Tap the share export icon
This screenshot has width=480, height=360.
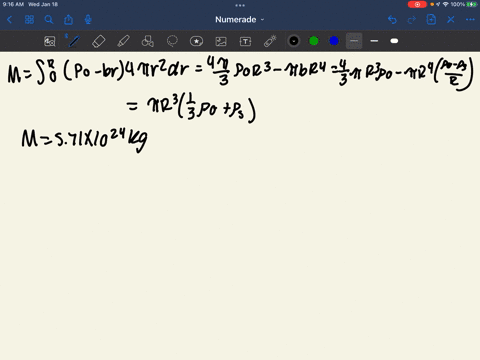(x=68, y=20)
